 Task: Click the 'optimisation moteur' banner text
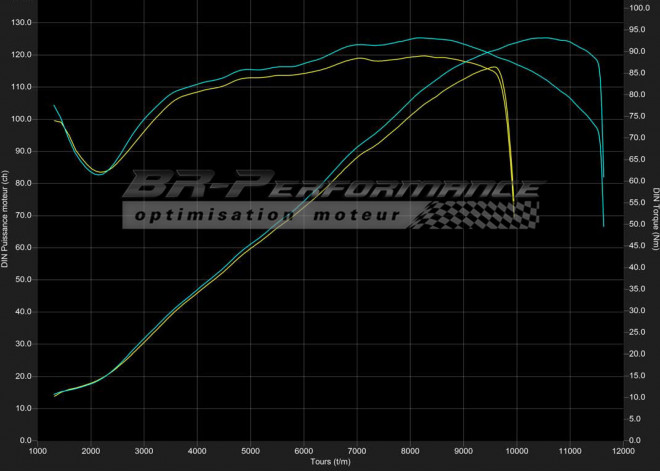[267, 216]
